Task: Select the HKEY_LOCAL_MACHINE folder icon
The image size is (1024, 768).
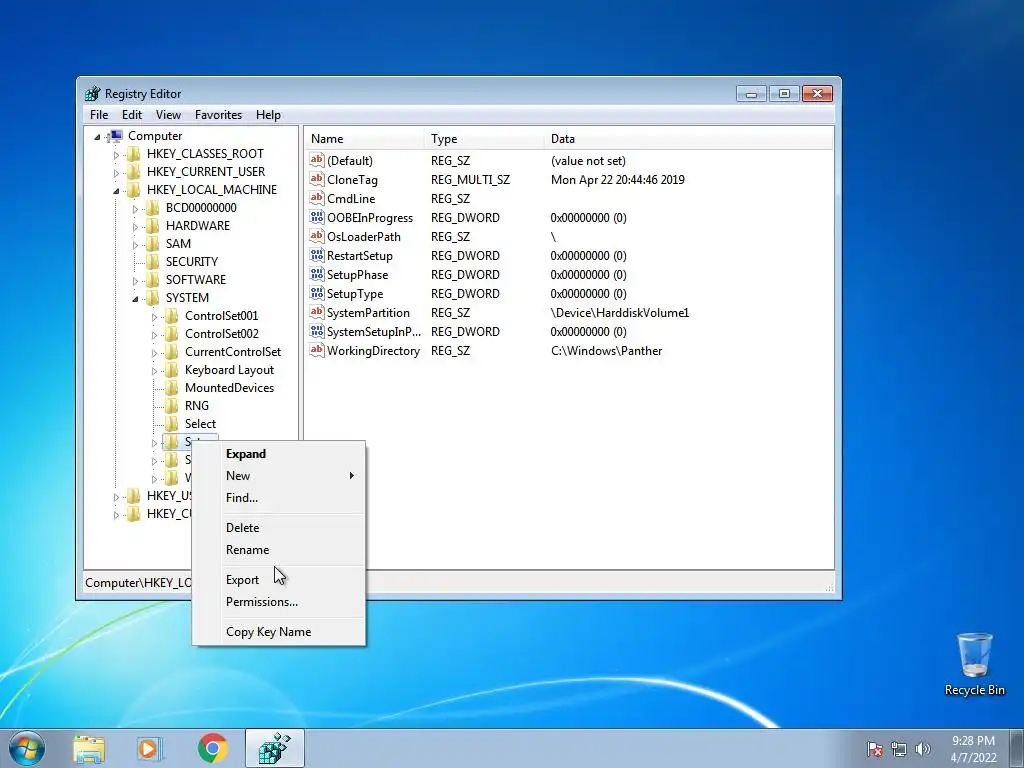Action: [134, 190]
